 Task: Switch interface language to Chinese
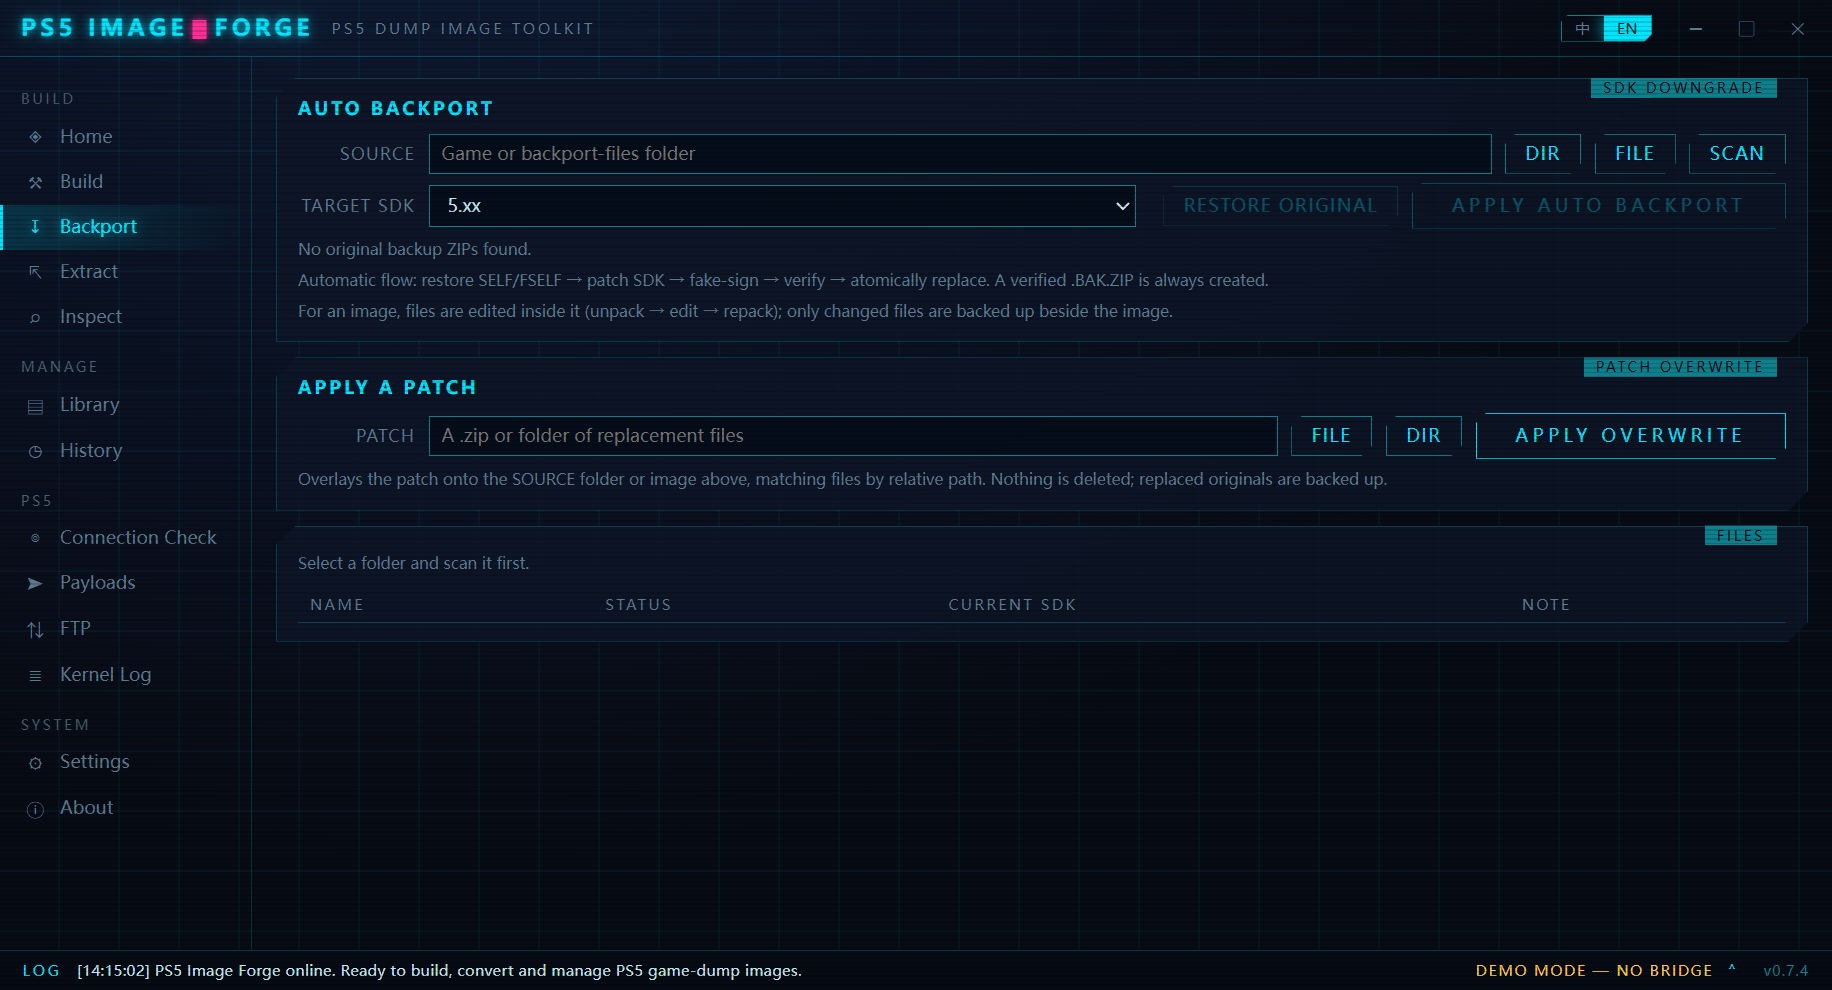click(x=1582, y=28)
